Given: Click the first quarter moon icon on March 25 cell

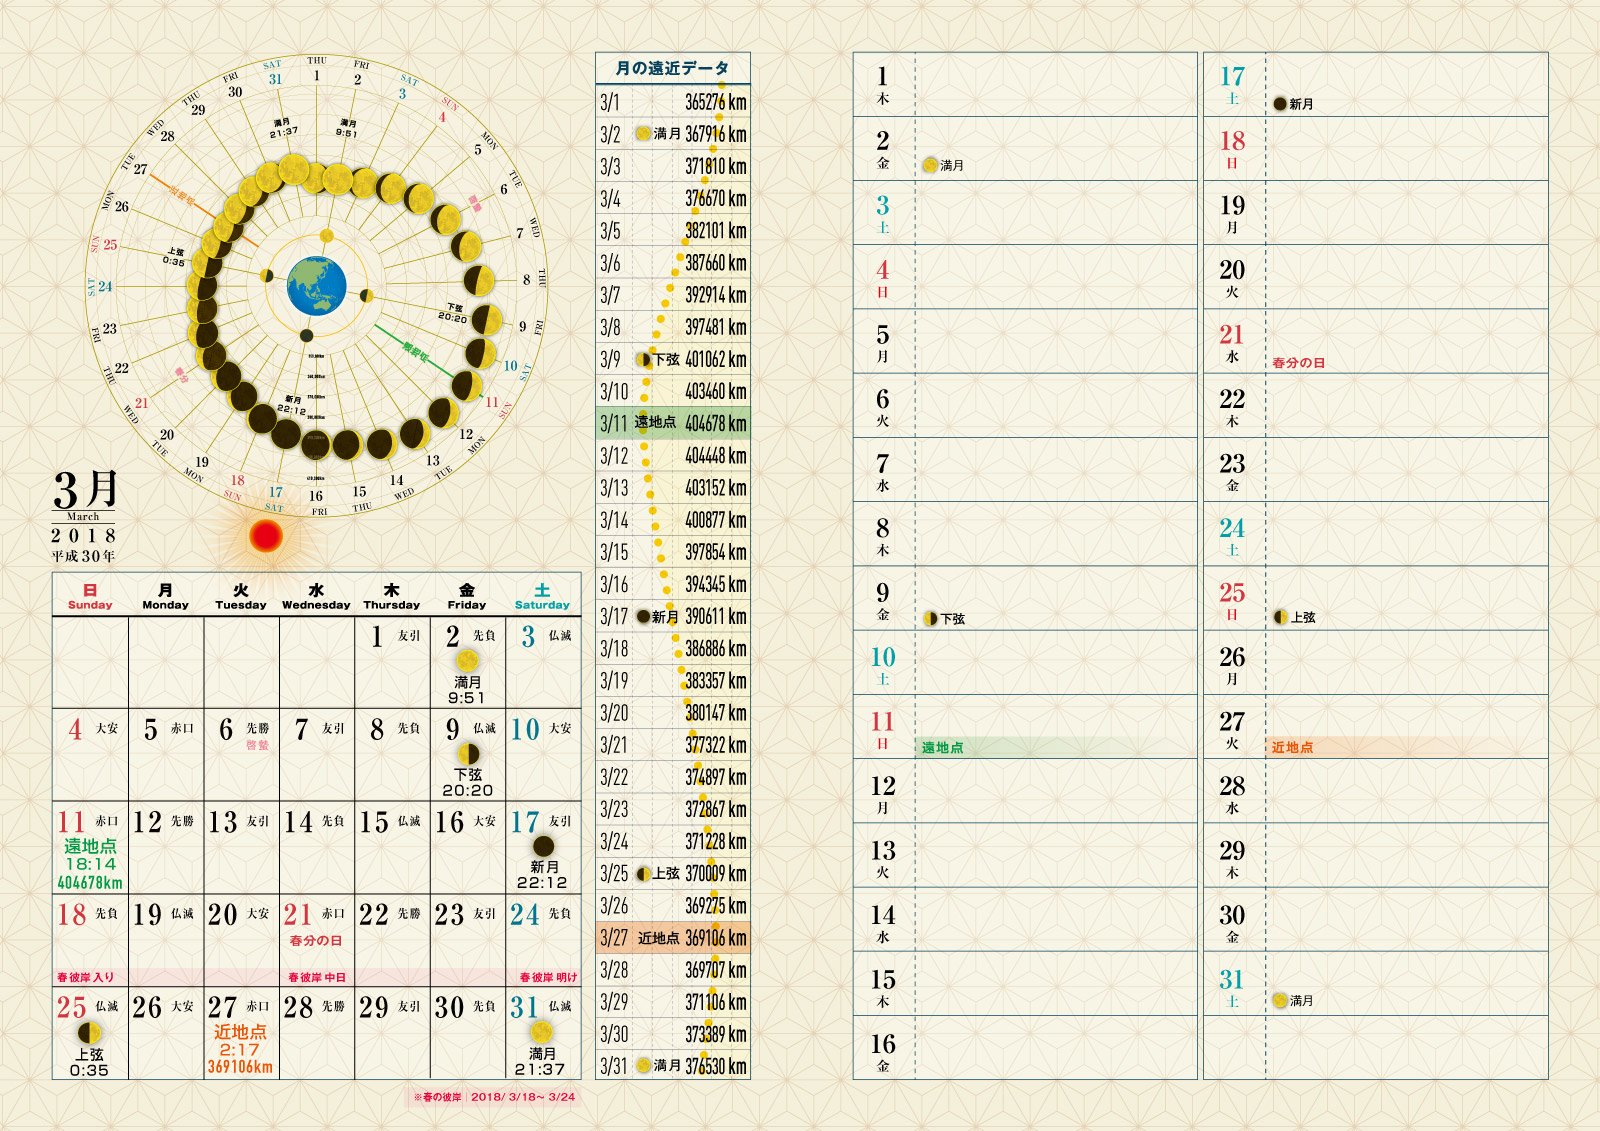Looking at the screenshot, I should (90, 1032).
